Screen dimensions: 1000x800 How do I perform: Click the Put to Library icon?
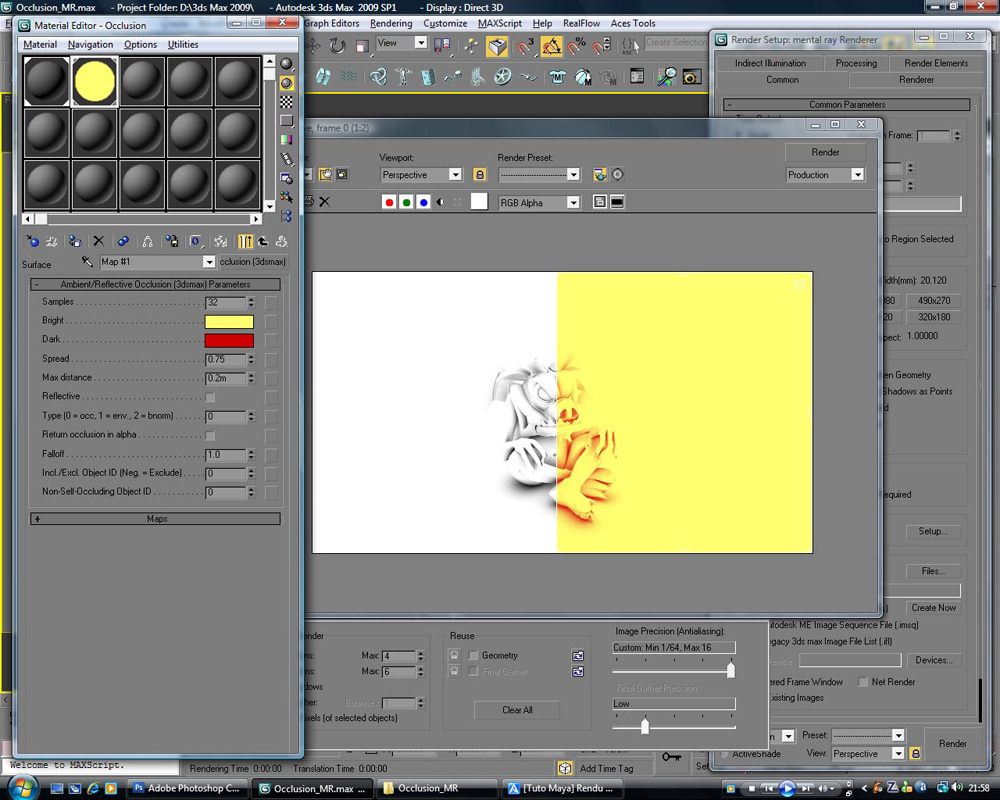pos(170,241)
